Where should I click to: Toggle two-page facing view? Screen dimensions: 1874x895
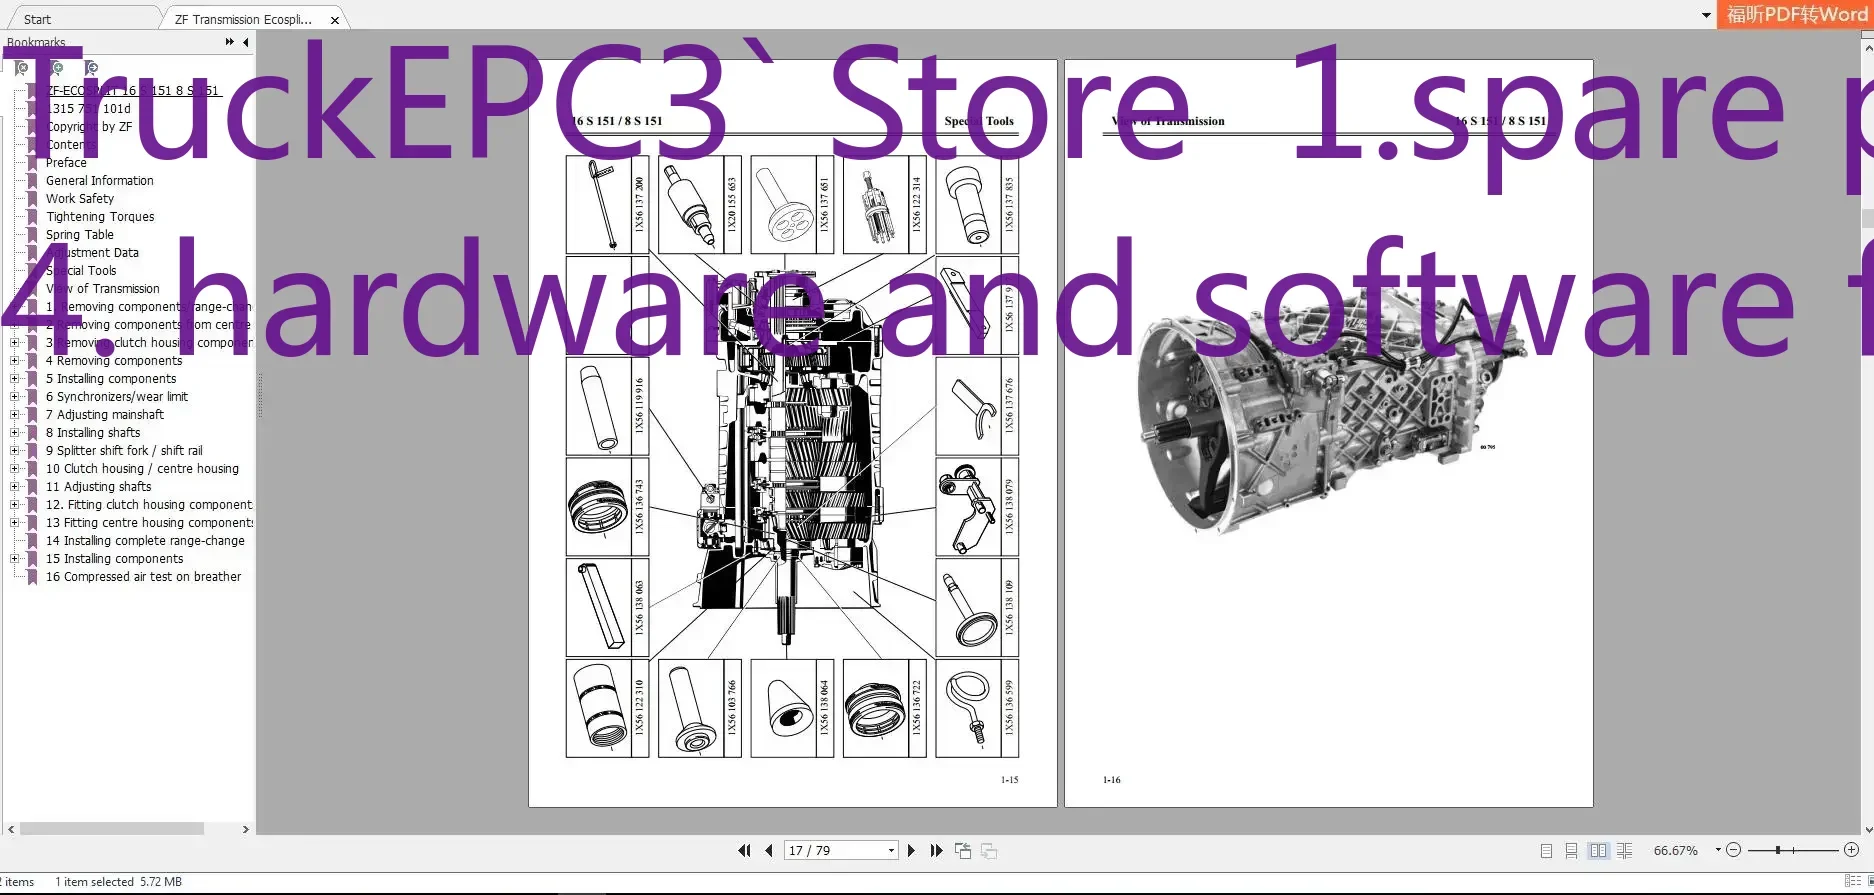click(1598, 851)
